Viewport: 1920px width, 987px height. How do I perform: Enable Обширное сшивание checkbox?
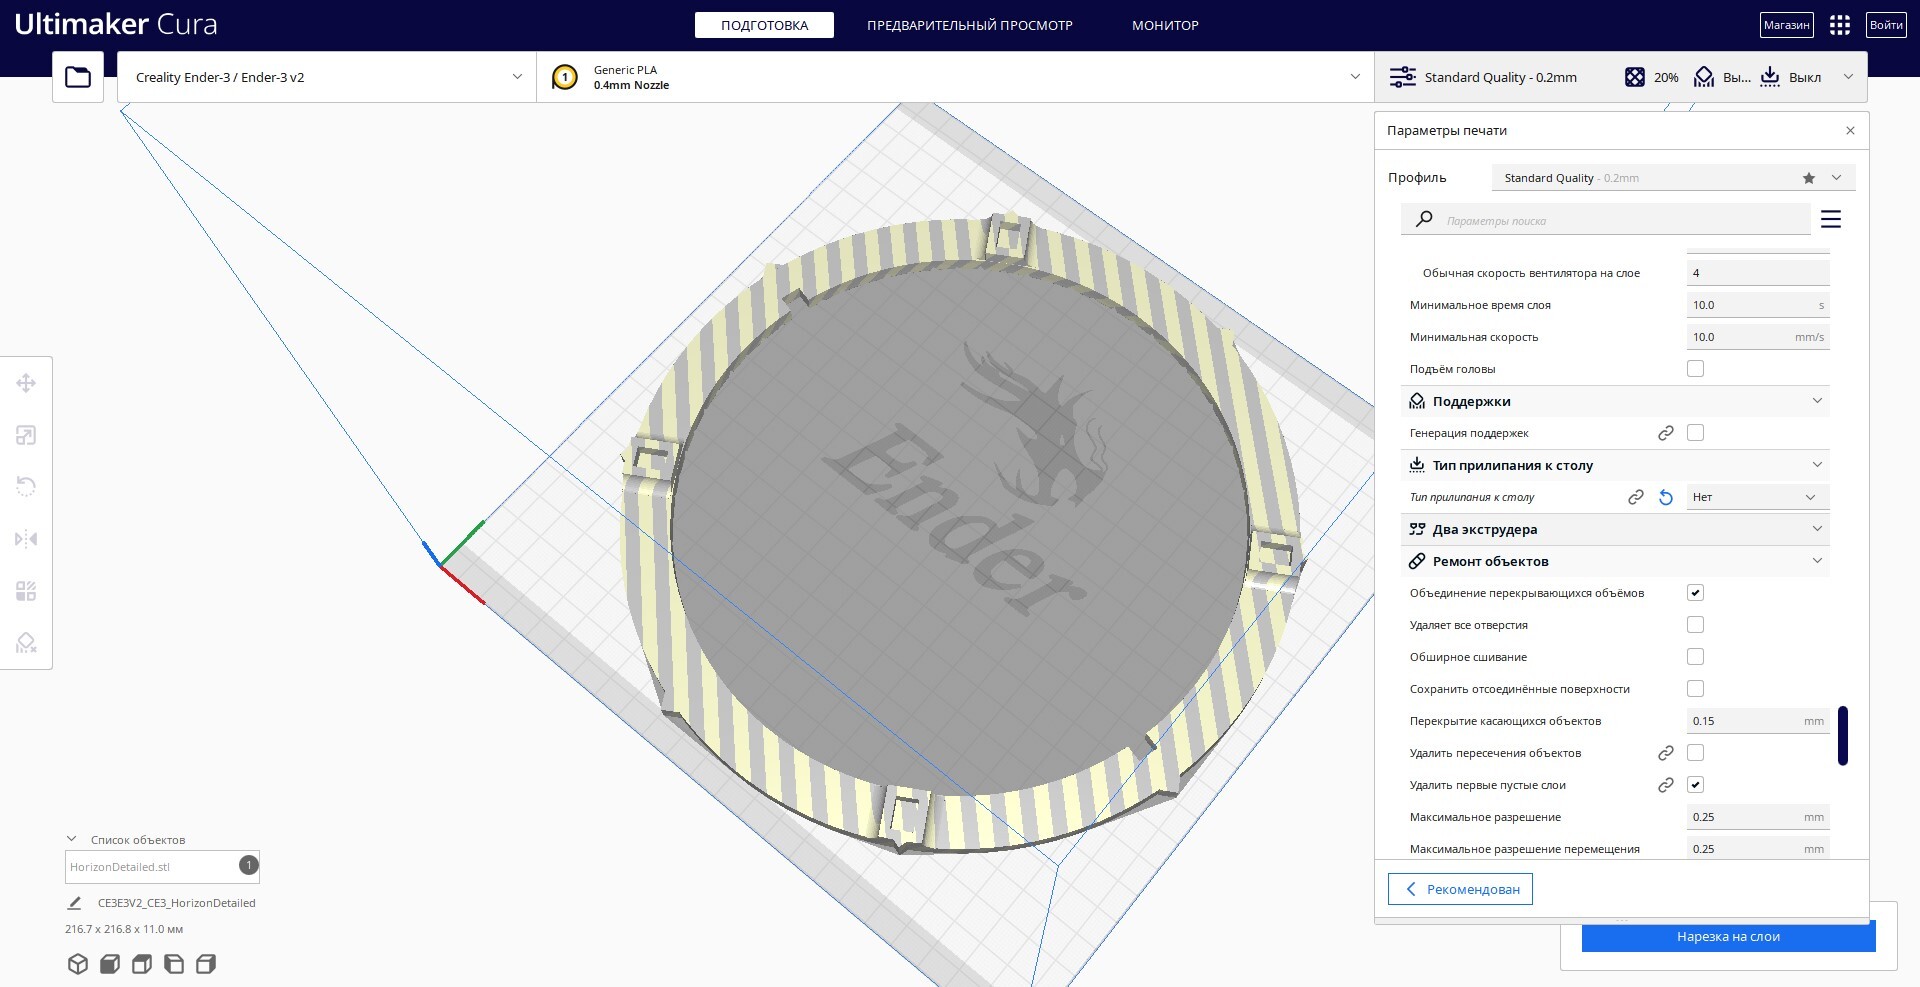pos(1695,657)
